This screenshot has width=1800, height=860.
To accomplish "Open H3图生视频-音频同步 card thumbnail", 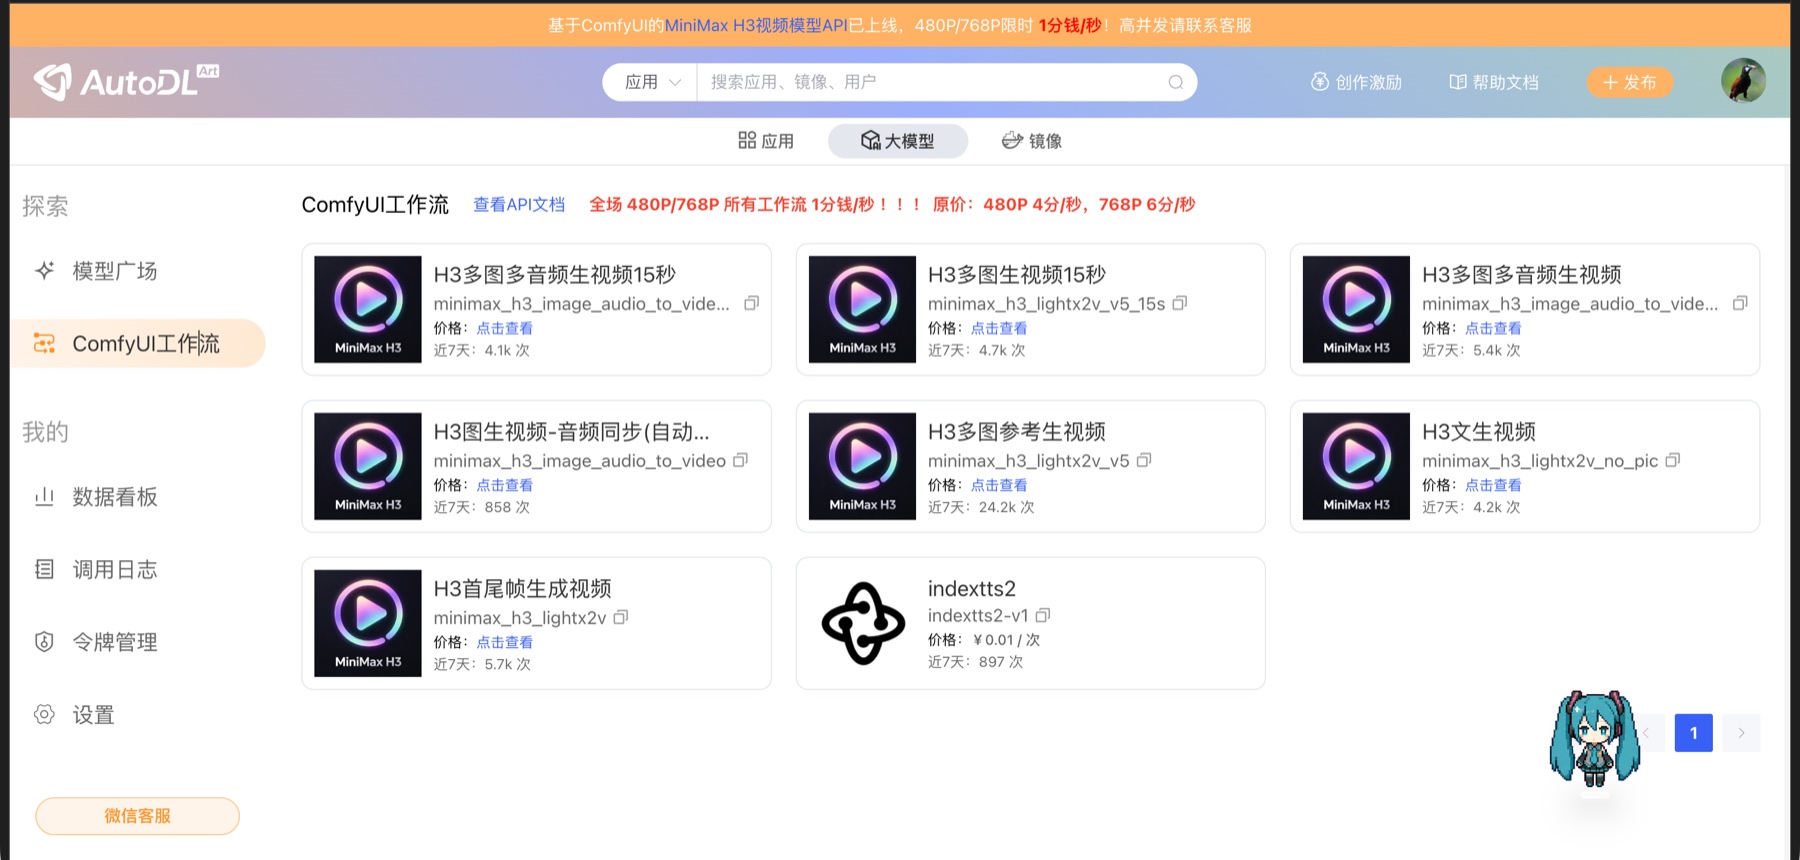I will pos(368,466).
